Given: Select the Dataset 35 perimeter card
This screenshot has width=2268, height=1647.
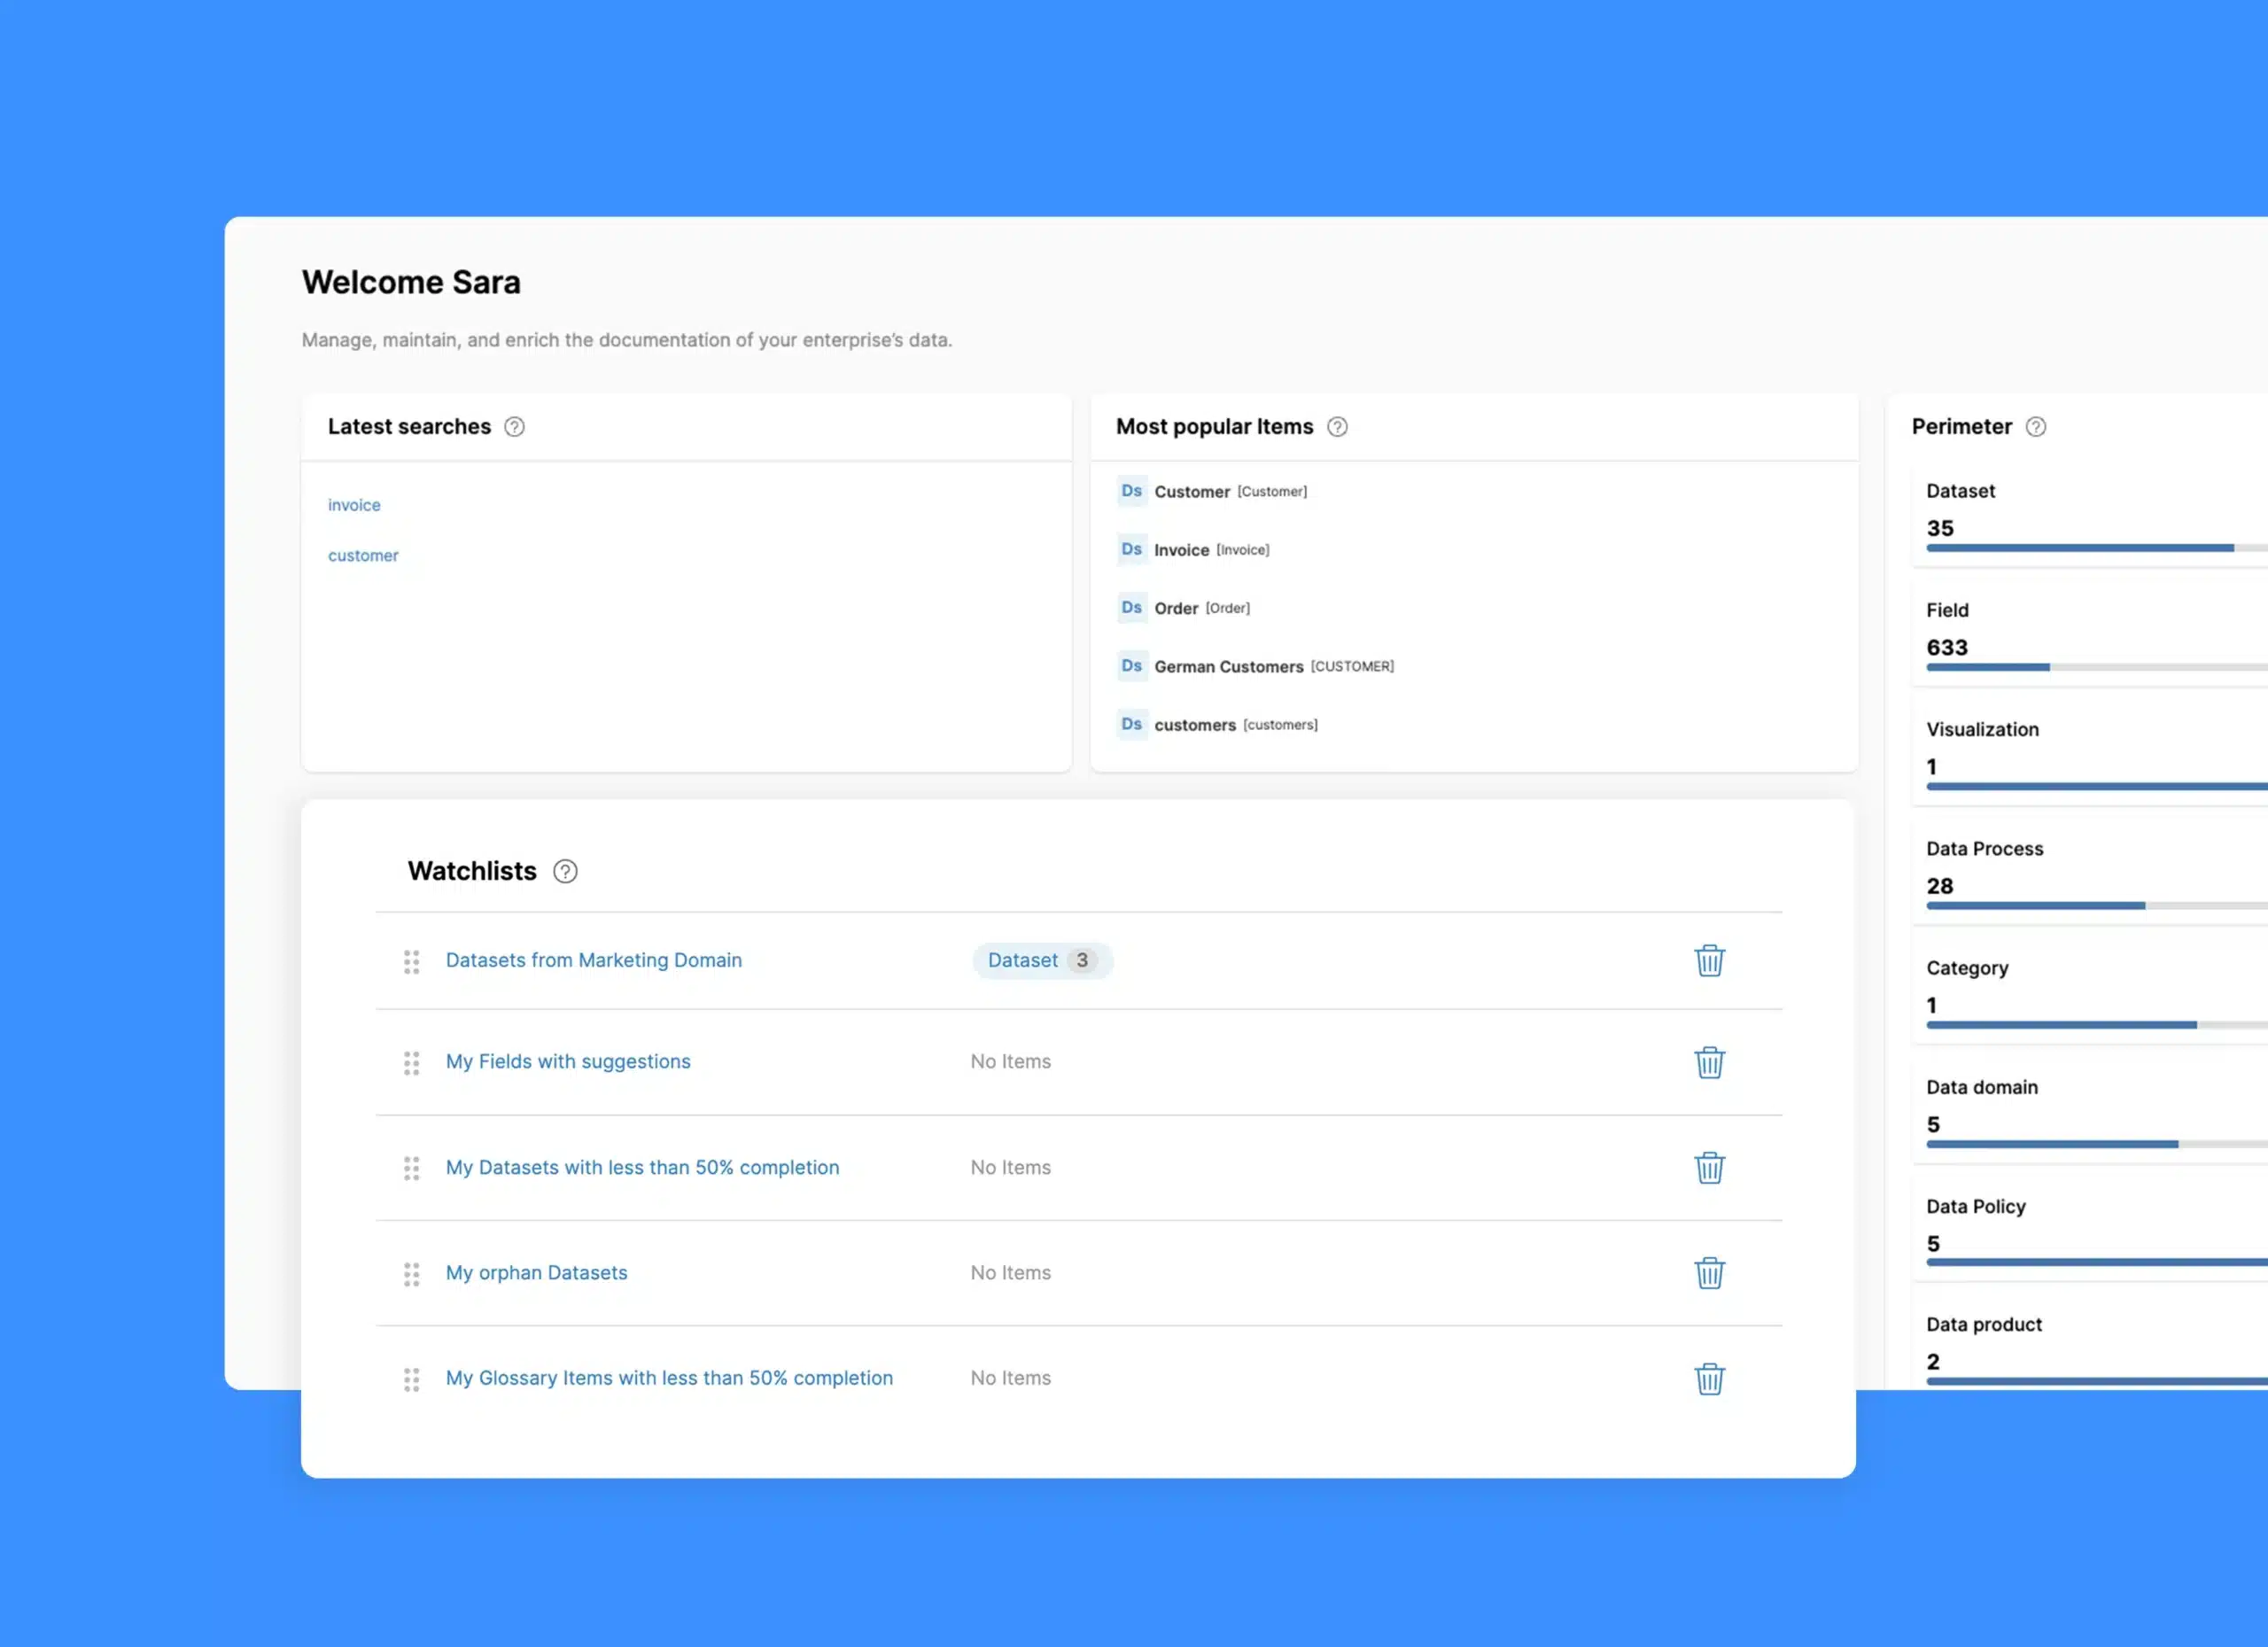Looking at the screenshot, I should 2090,516.
